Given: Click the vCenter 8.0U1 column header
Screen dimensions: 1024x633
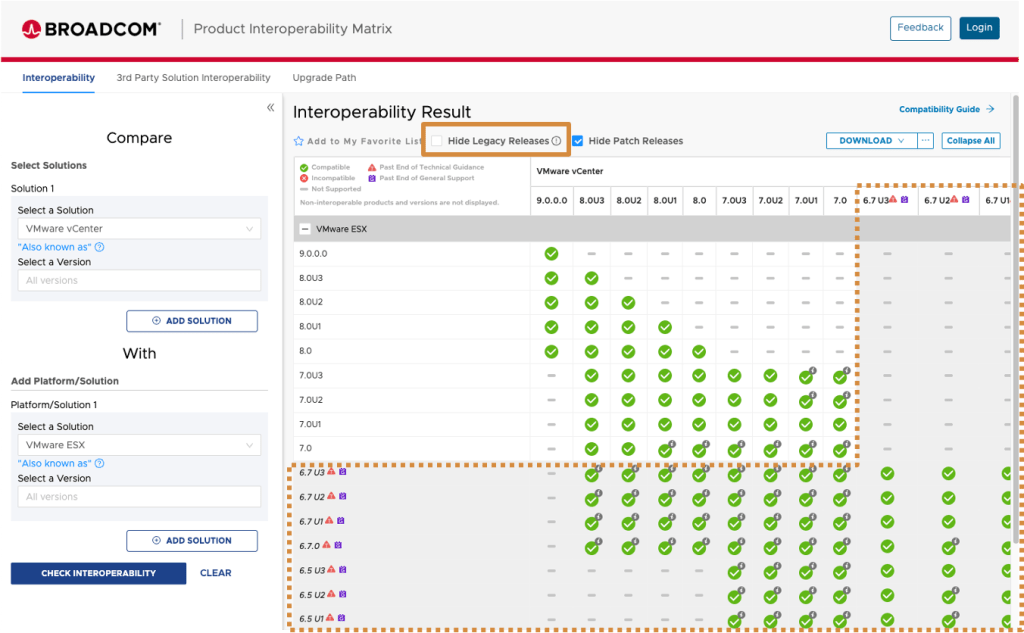Looking at the screenshot, I should (665, 201).
